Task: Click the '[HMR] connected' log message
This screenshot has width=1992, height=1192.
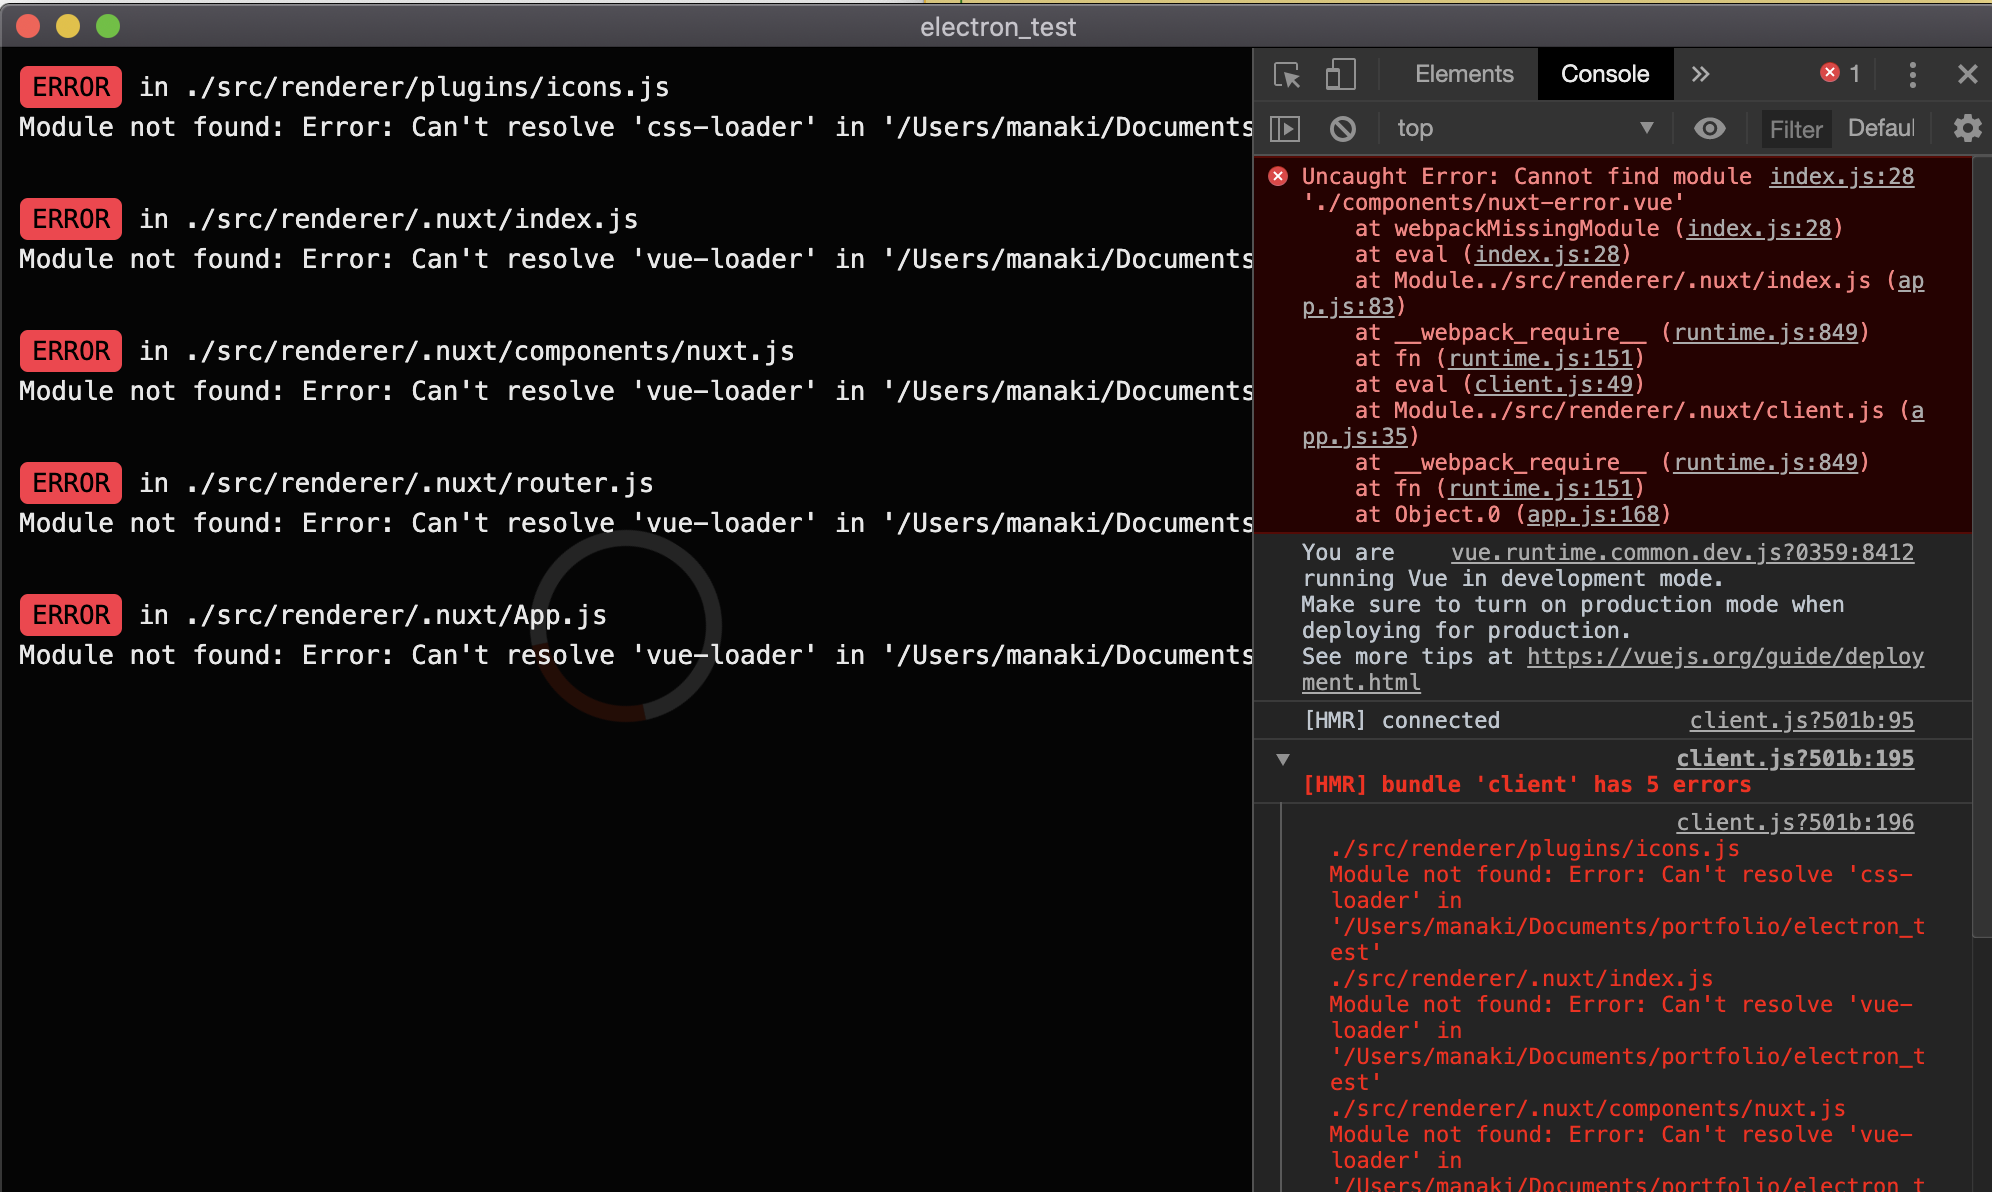Action: pyautogui.click(x=1402, y=721)
